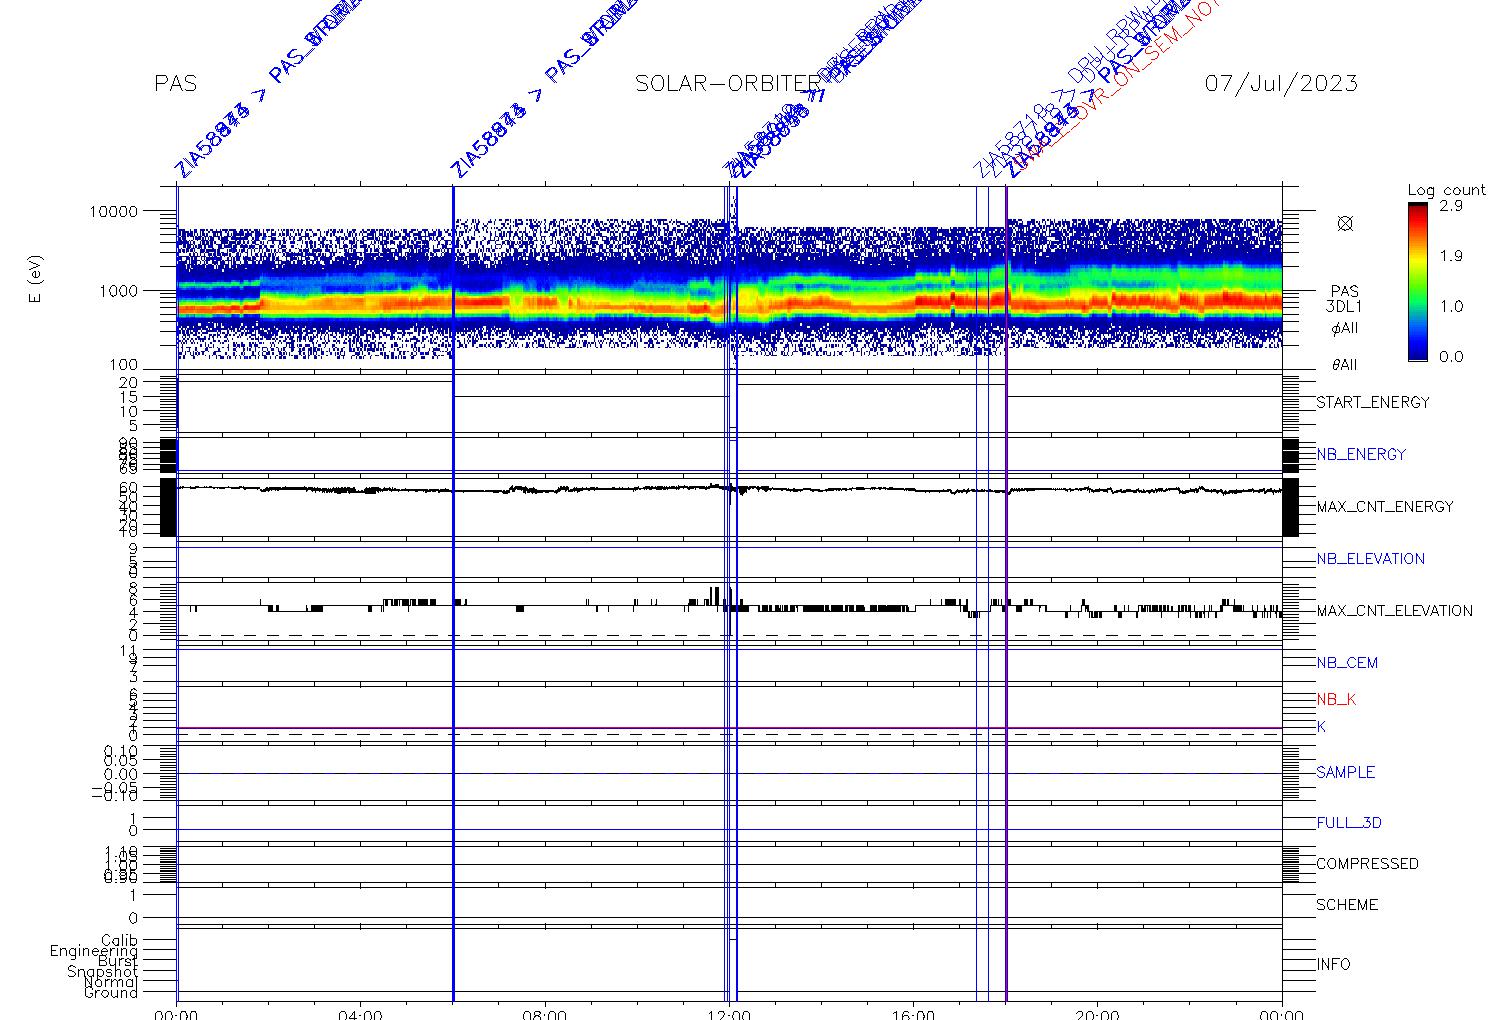Click the FULL_3D panel label
1512x1020 pixels.
pos(1349,823)
